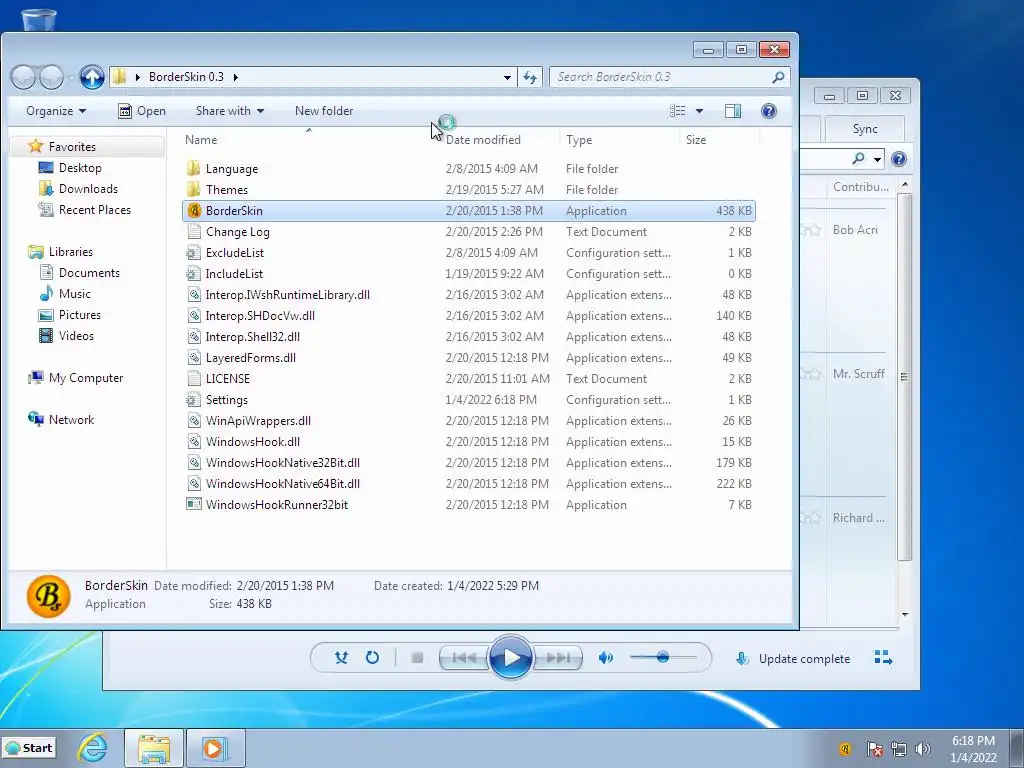
Task: Switch Media Player to Now Playing view
Action: pyautogui.click(x=883, y=658)
